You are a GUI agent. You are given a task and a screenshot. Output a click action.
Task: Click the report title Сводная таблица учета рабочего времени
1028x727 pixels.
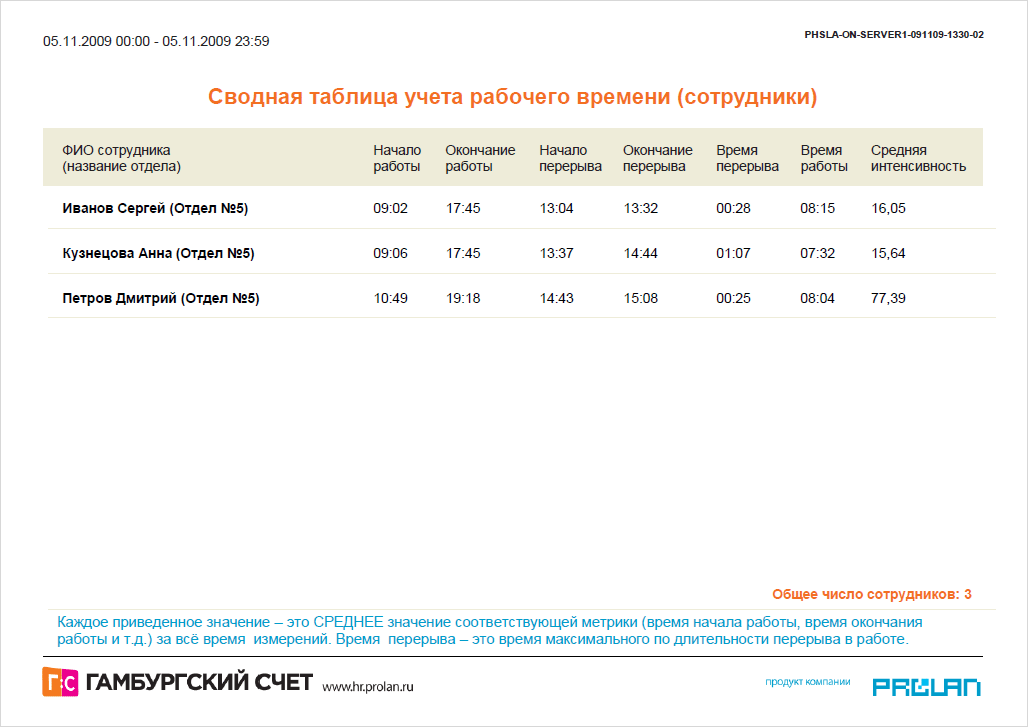(513, 96)
